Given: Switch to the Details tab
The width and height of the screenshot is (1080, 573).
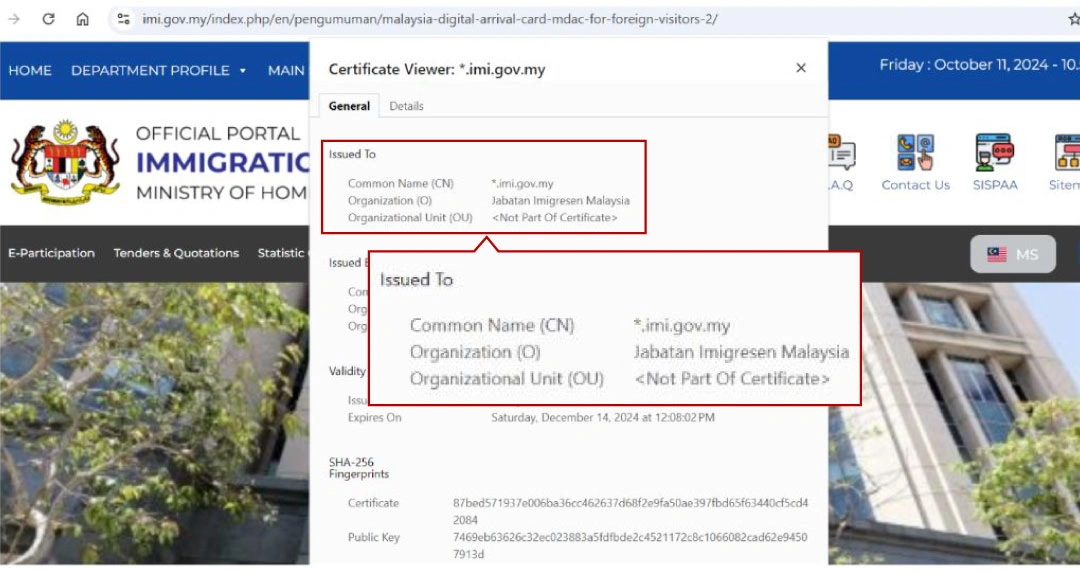Looking at the screenshot, I should coord(406,106).
